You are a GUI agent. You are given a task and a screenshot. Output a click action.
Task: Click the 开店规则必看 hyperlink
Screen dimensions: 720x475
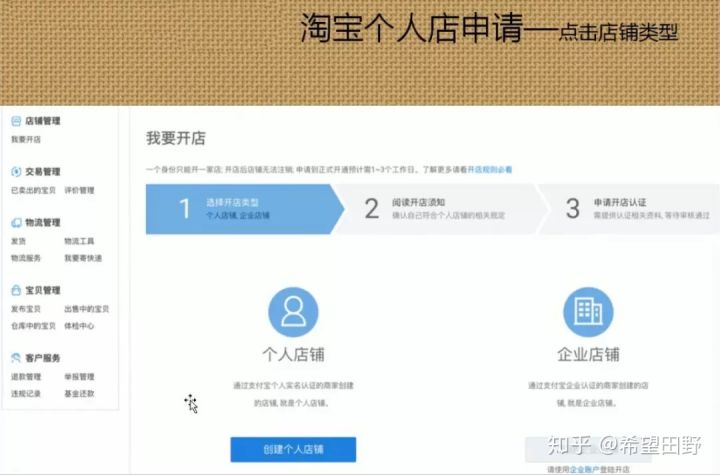click(x=490, y=170)
